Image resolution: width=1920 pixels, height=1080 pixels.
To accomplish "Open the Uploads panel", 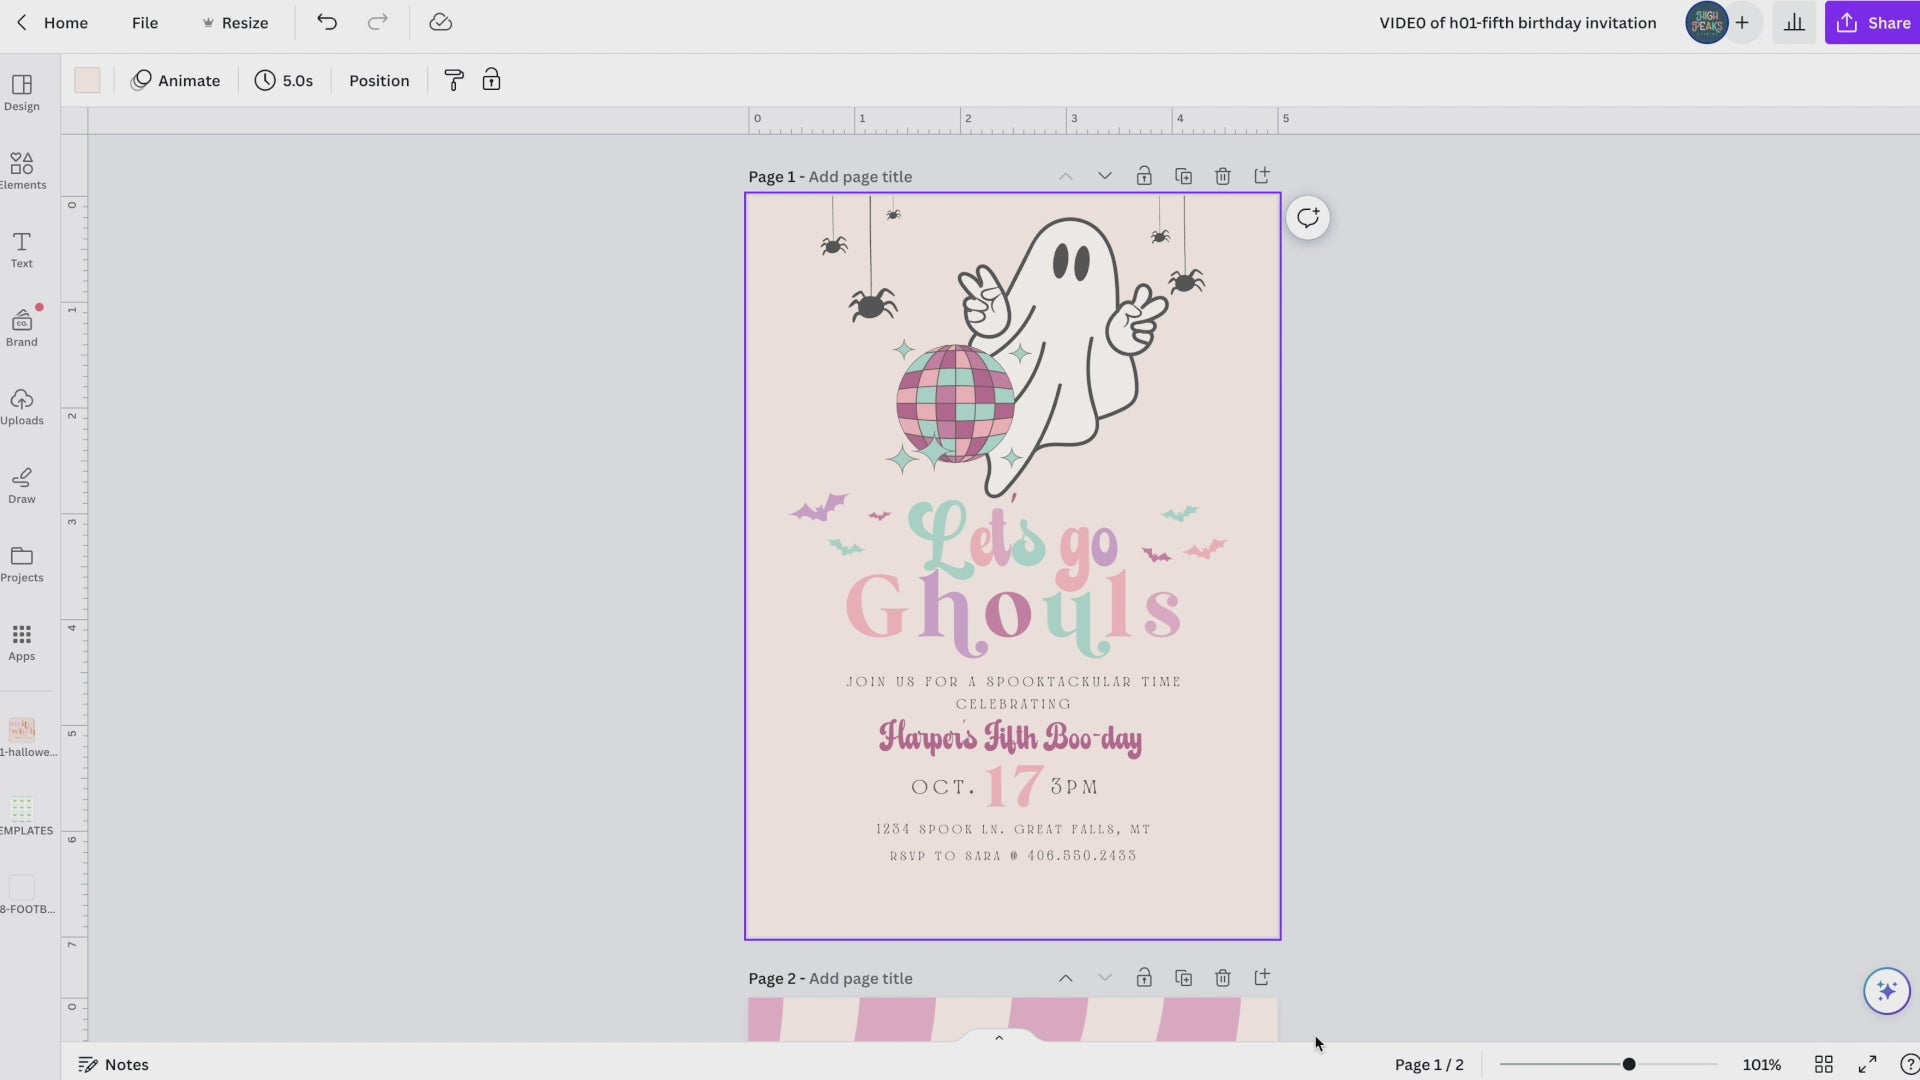I will [22, 406].
